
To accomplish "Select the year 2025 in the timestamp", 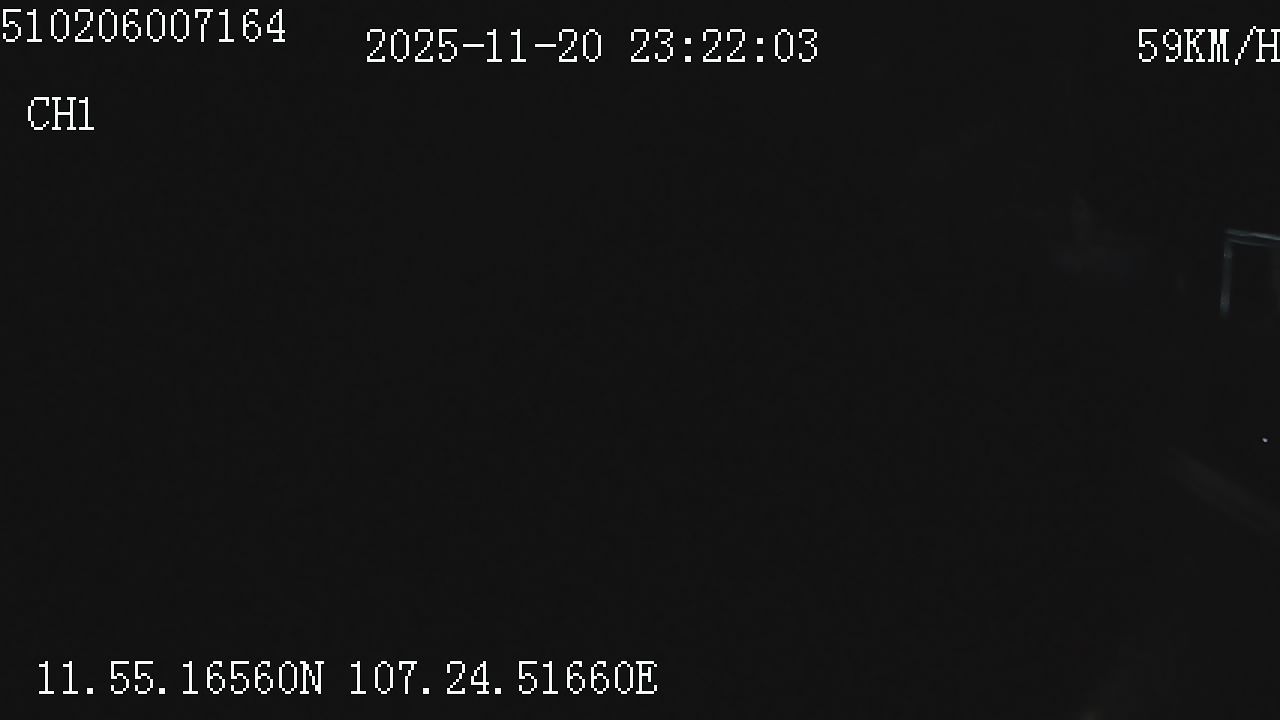I will (412, 47).
